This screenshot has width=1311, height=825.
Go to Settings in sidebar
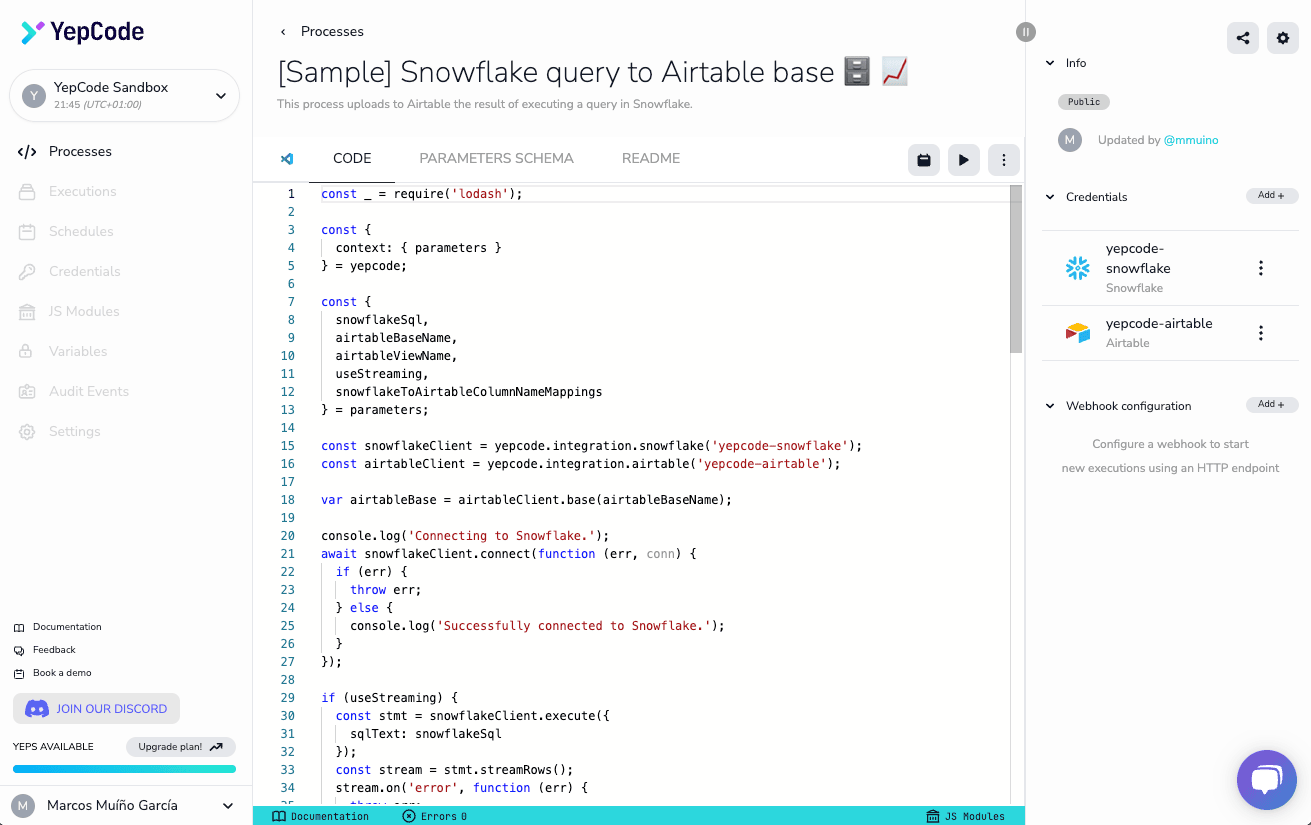click(x=75, y=432)
